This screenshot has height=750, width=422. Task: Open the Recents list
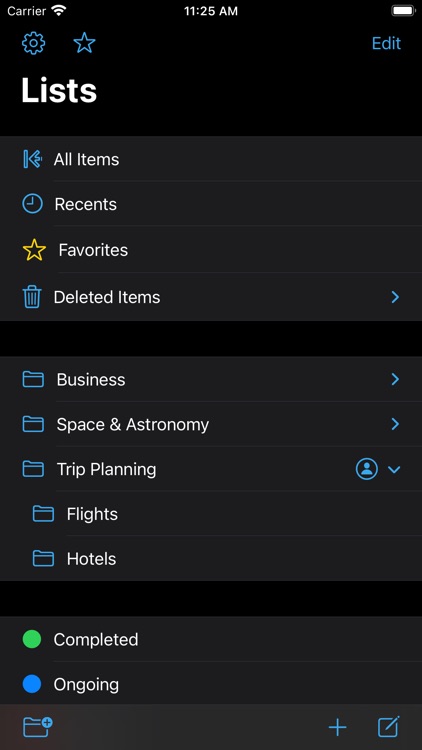pos(211,204)
